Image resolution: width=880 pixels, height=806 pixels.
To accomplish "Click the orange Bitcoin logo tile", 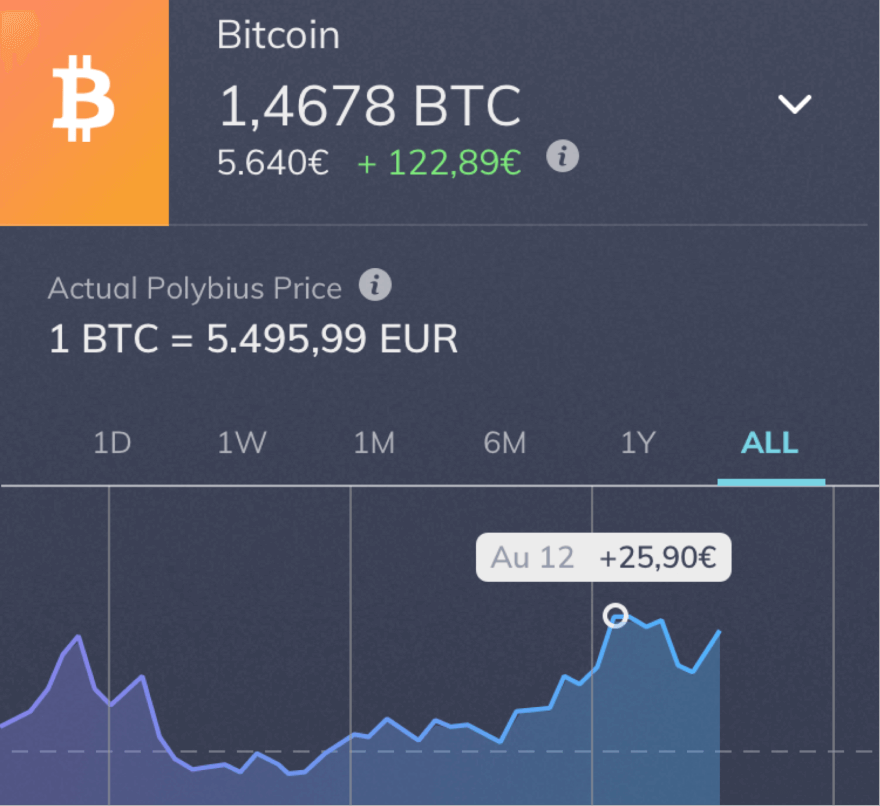I will click(84, 112).
